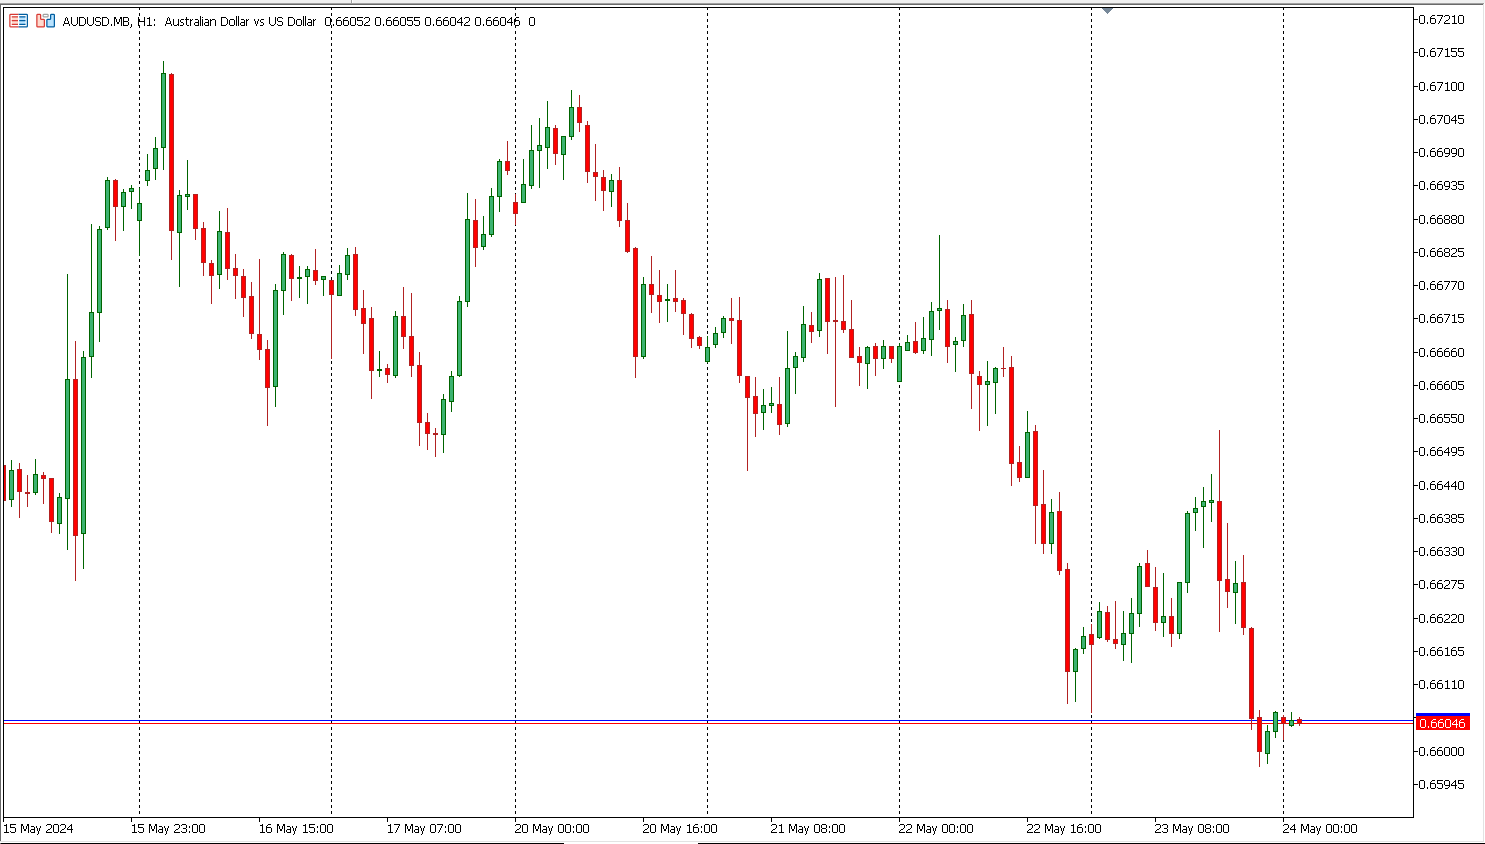Click the '24 May 00:00' time label

1320,829
